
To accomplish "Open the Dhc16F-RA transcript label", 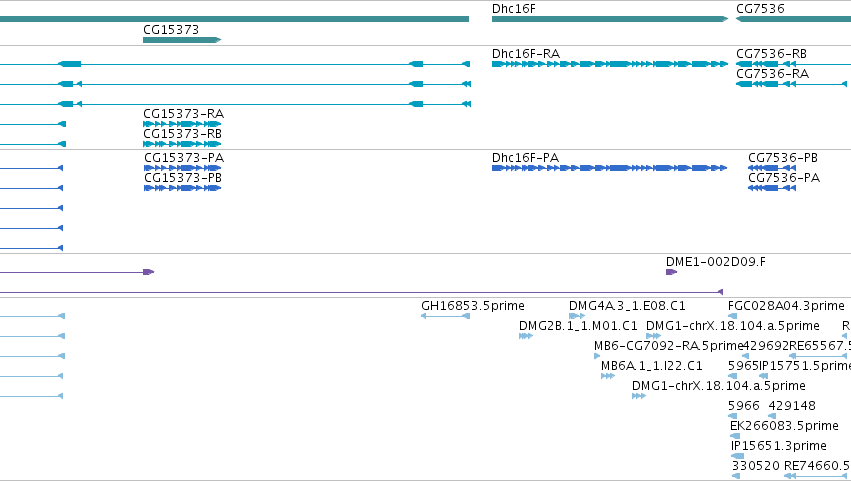I will point(525,54).
